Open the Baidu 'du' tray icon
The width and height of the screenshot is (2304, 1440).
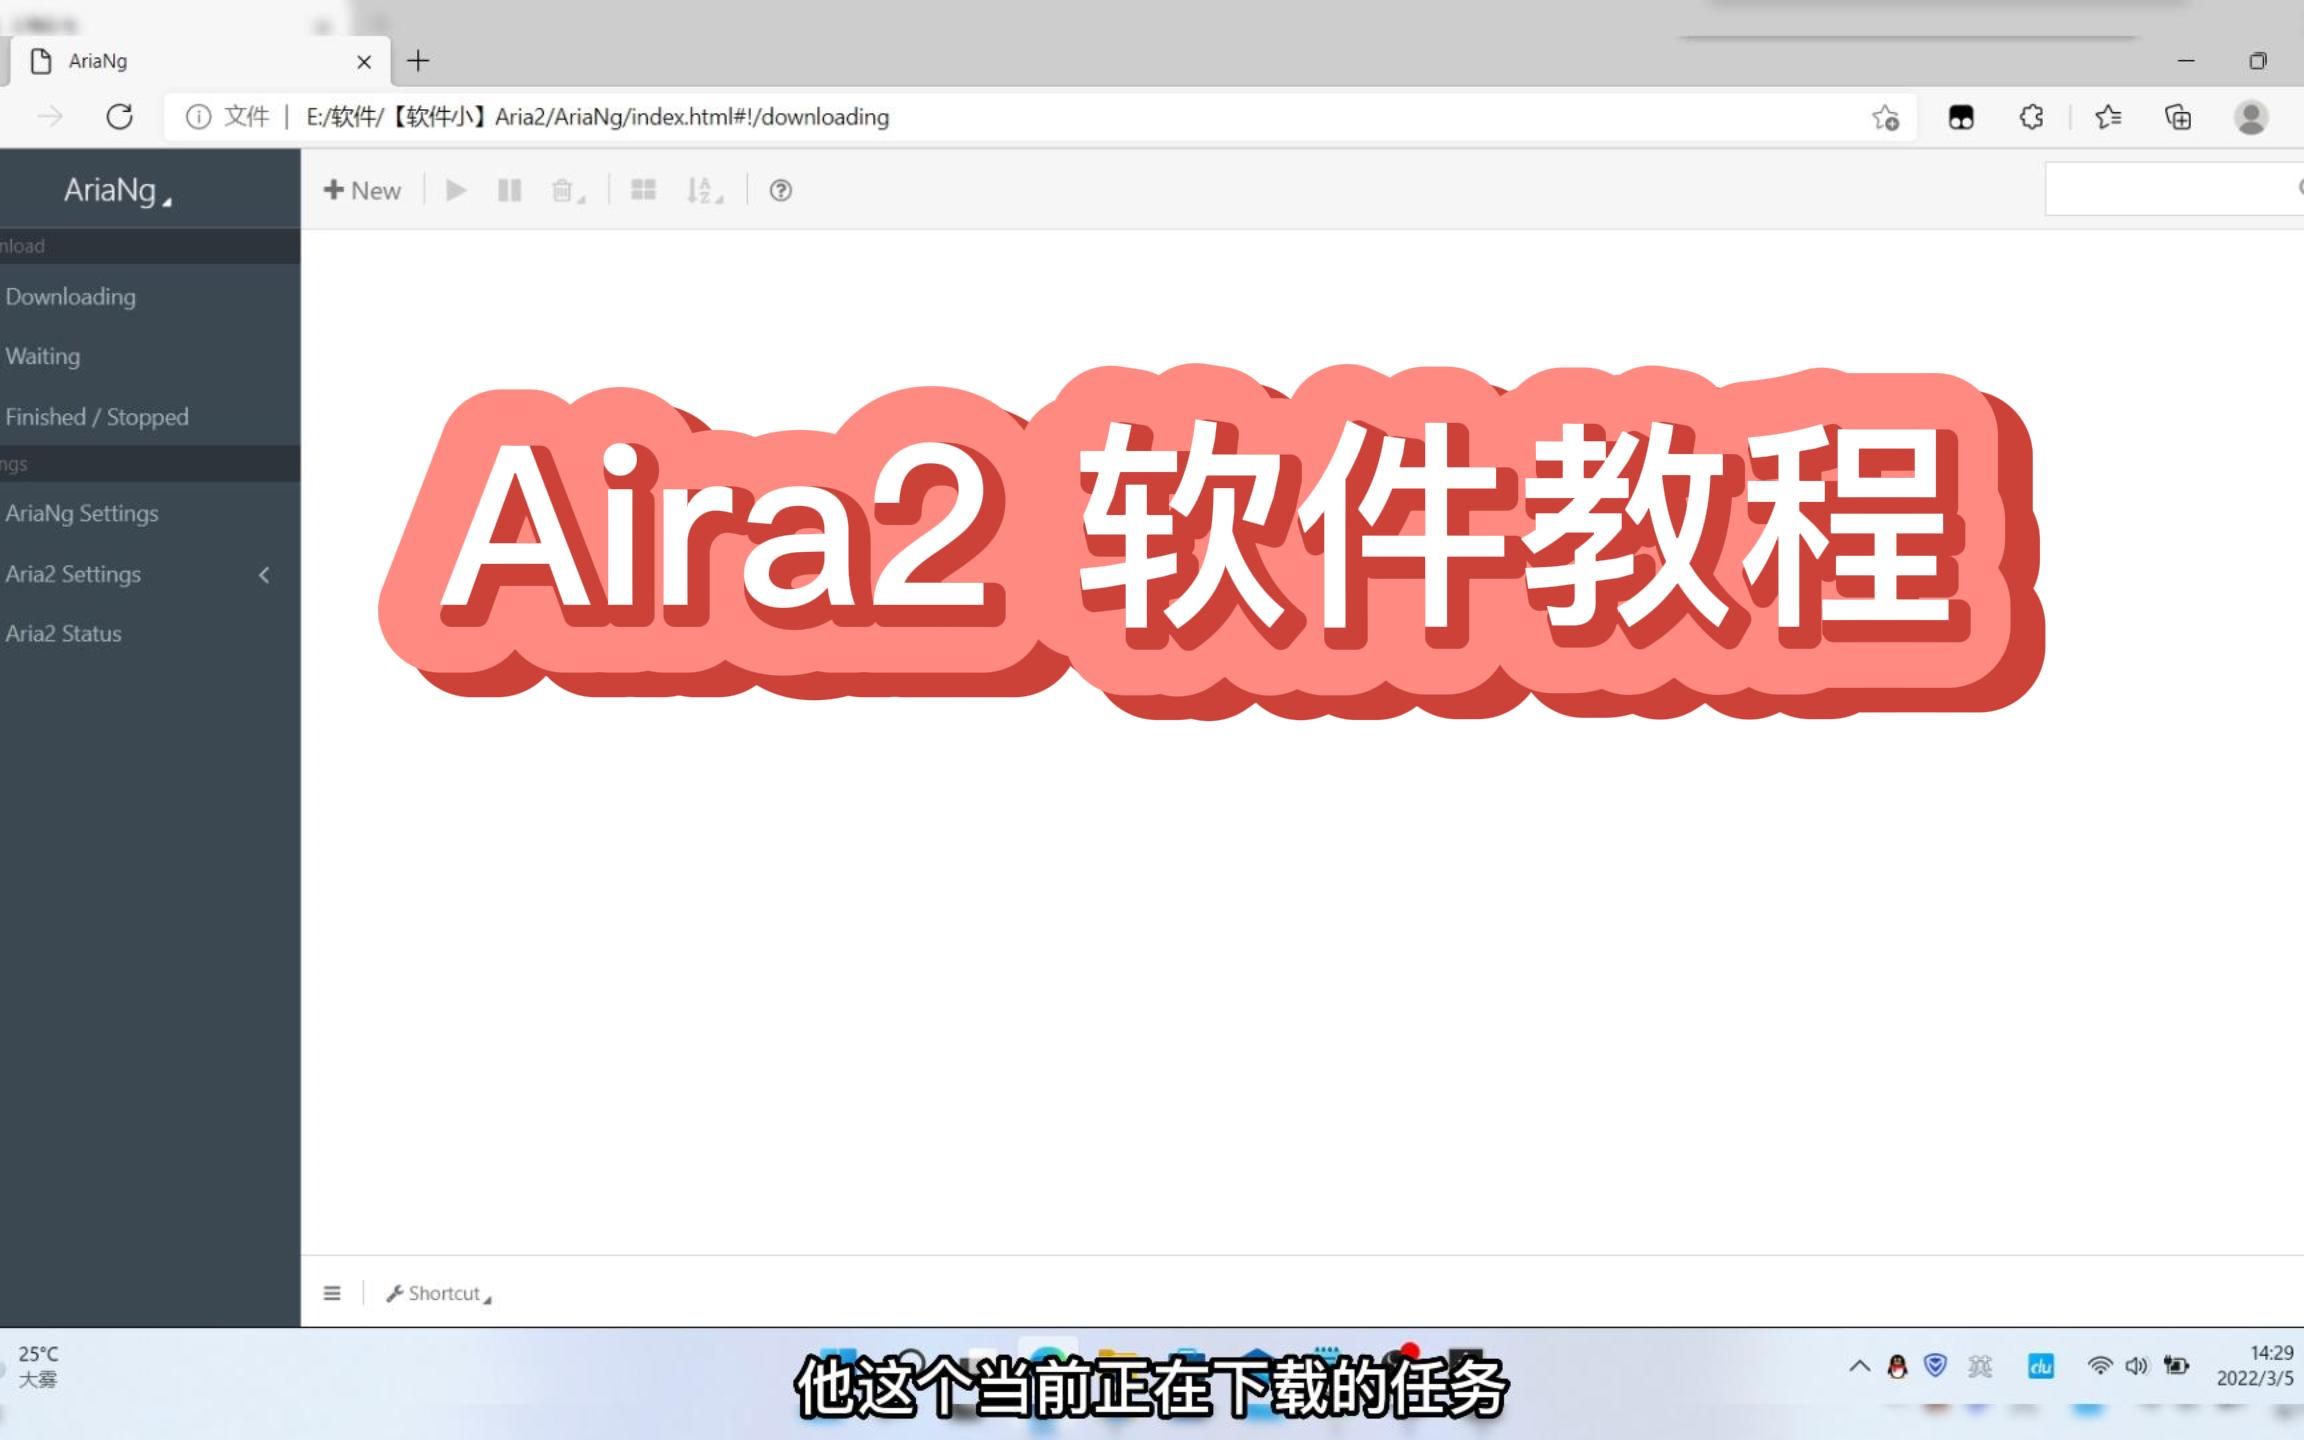tap(2040, 1365)
